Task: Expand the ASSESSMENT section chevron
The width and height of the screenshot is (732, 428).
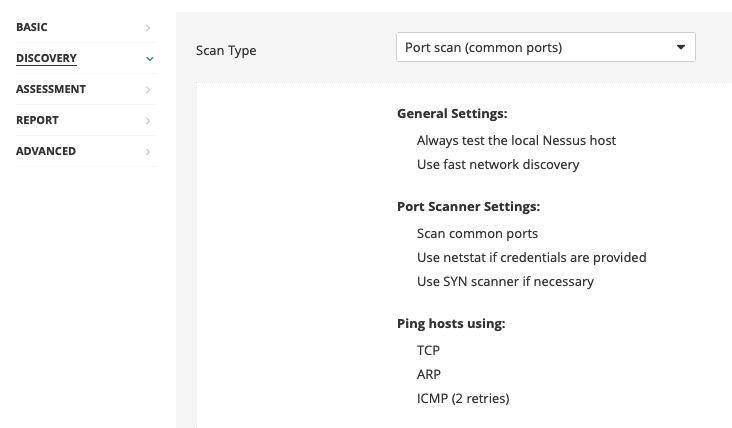Action: 148,90
